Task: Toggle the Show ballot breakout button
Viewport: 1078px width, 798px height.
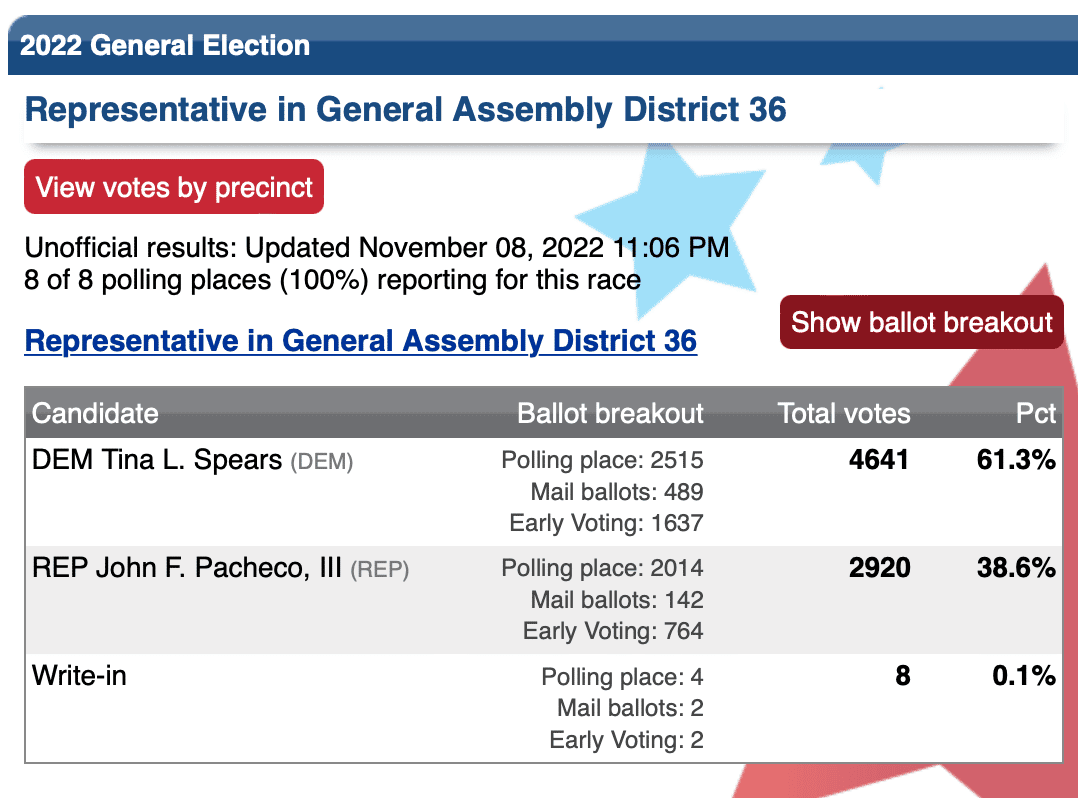Action: (921, 322)
